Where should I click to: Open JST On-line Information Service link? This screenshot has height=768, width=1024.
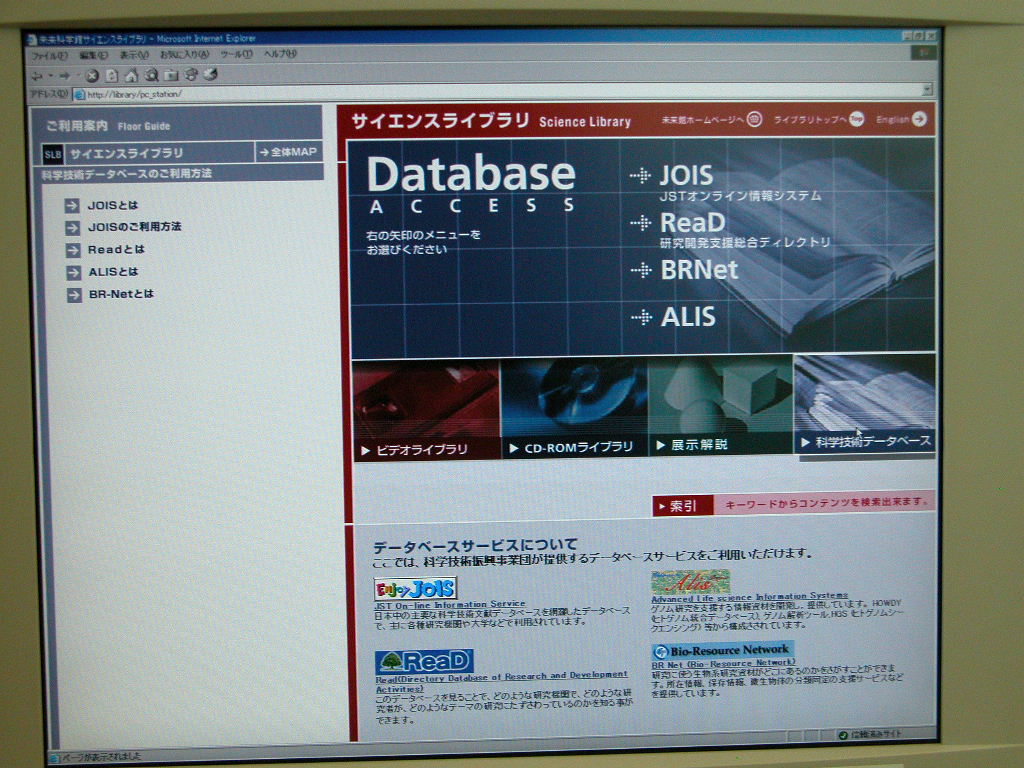(x=449, y=605)
